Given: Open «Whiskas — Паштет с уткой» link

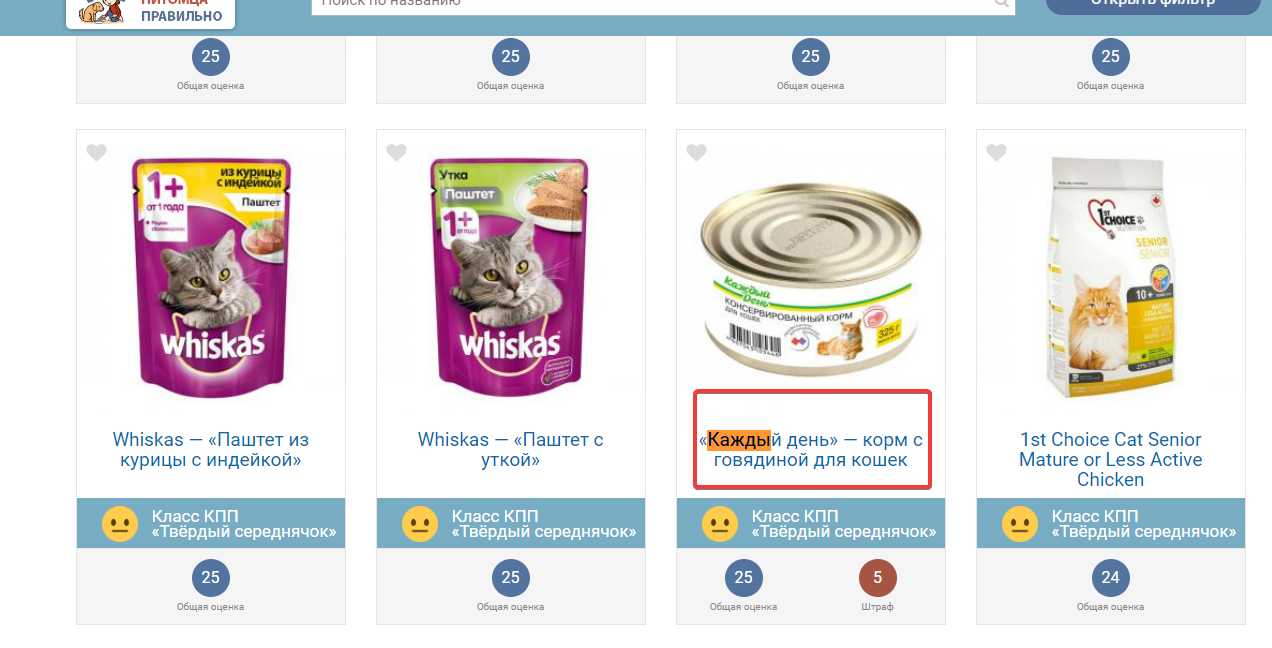Looking at the screenshot, I should 511,450.
